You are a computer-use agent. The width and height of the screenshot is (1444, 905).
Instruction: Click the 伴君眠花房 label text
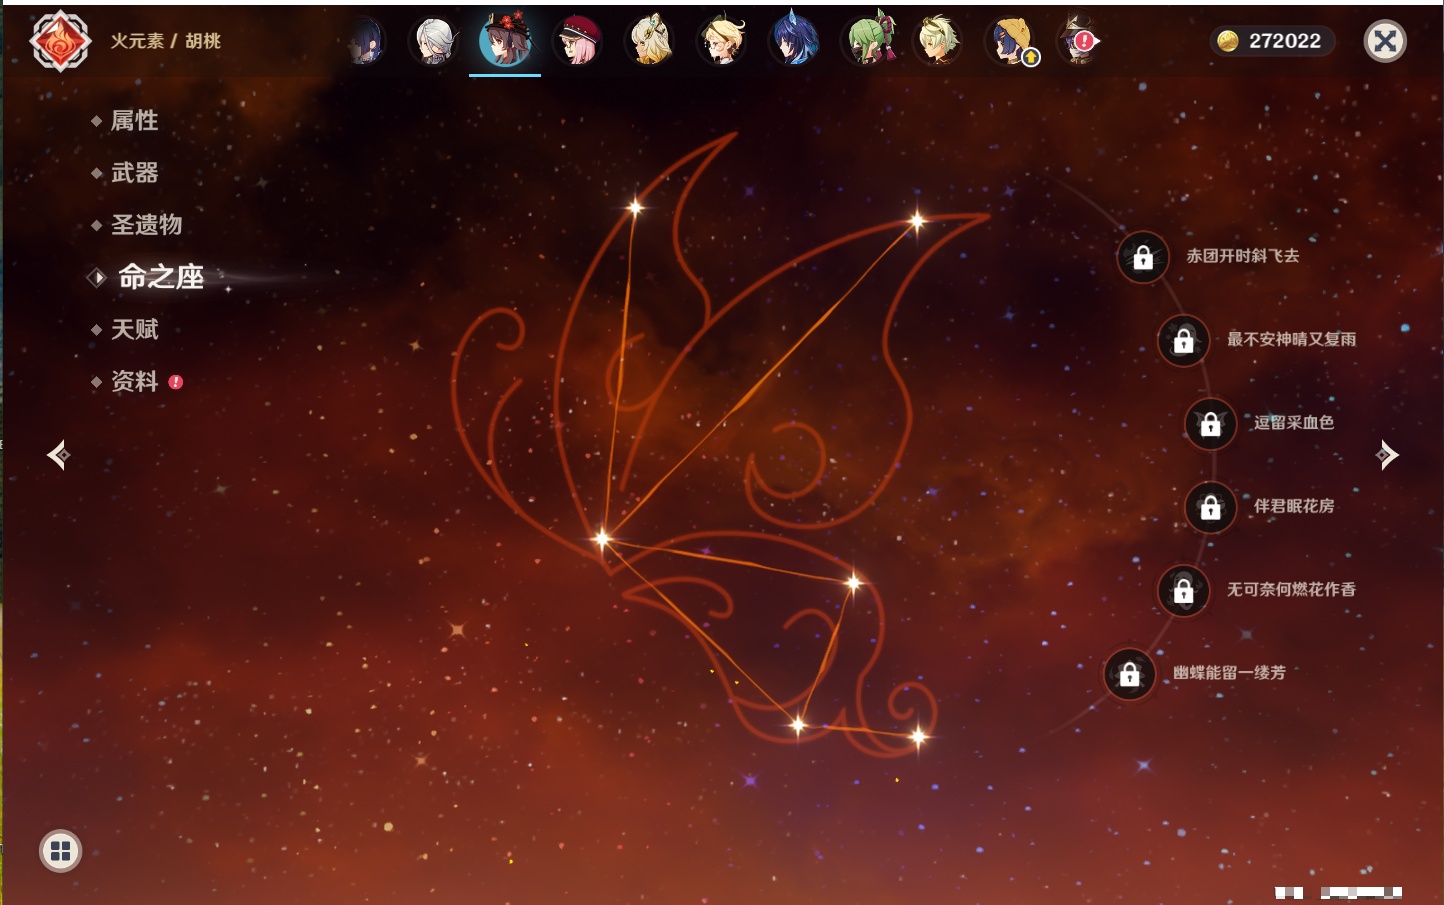pyautogui.click(x=1294, y=506)
